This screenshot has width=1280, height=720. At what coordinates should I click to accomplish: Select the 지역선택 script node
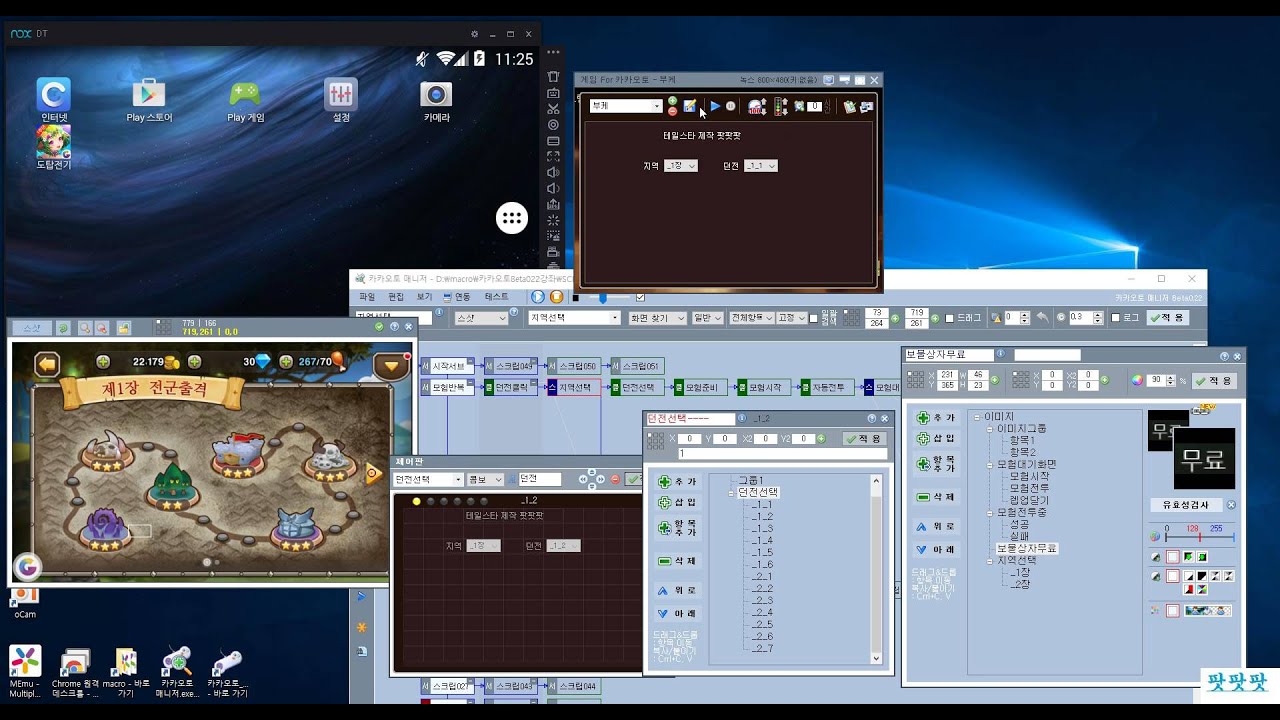coord(574,387)
